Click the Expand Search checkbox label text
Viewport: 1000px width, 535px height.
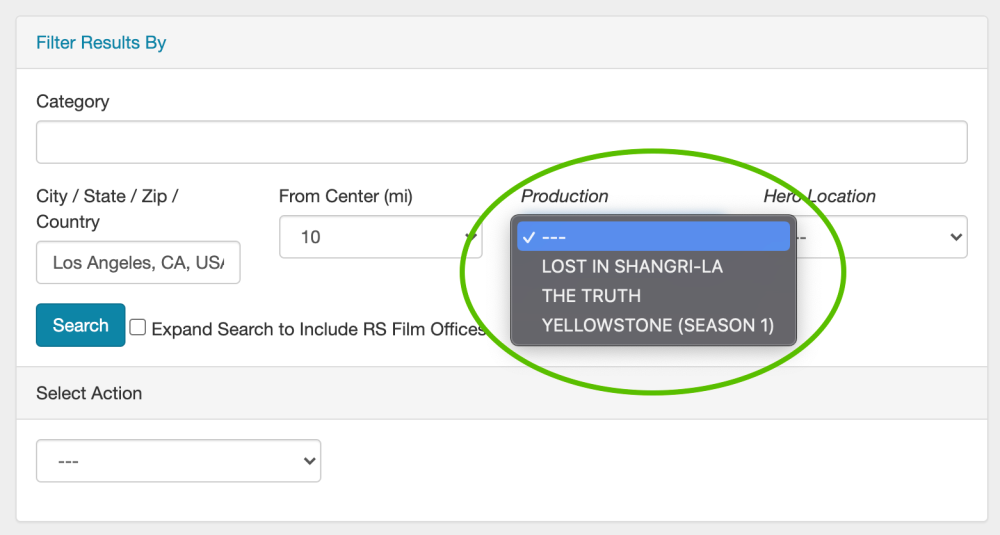318,329
